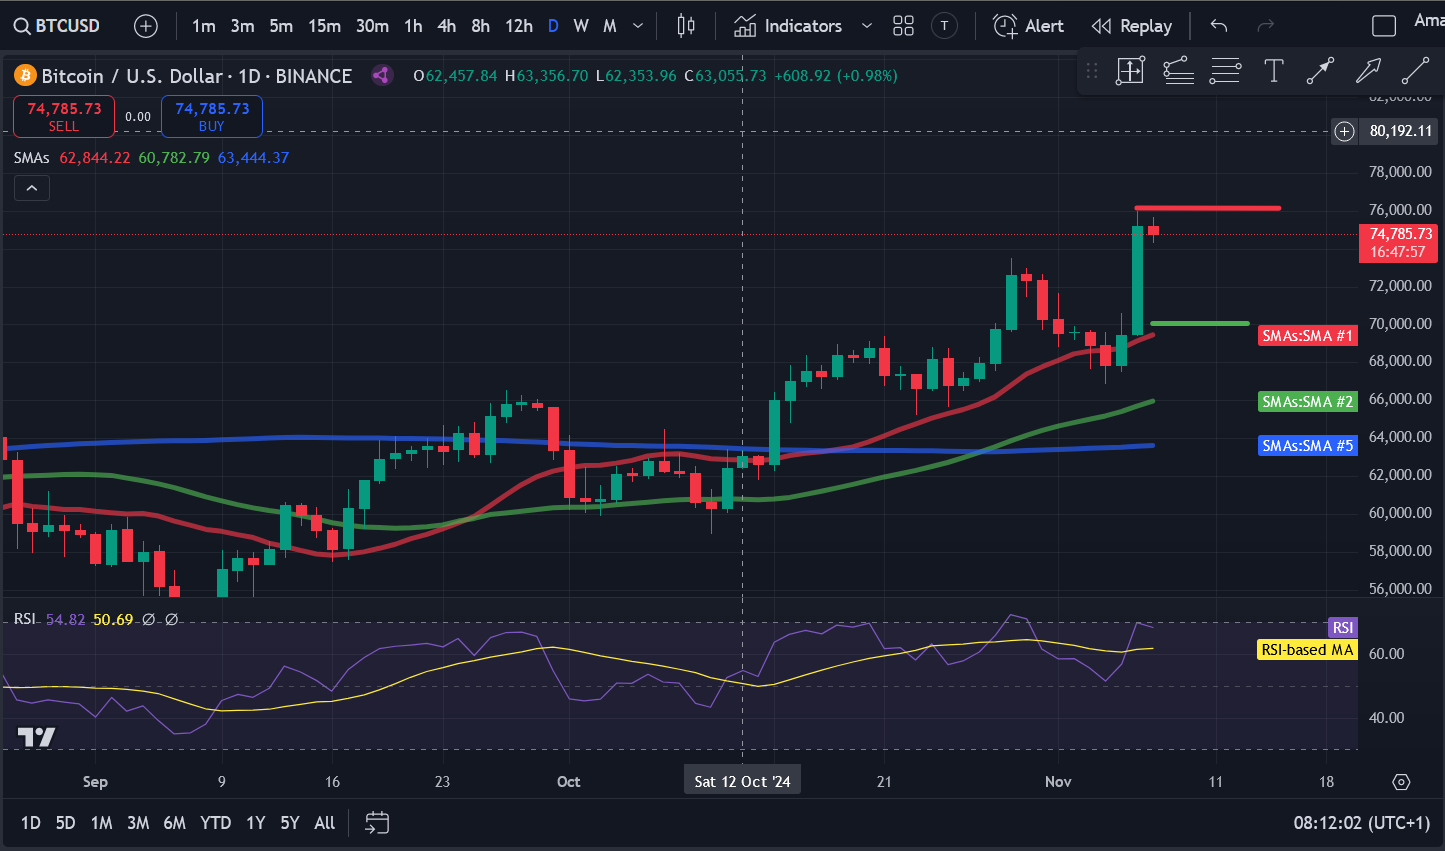Image resolution: width=1445 pixels, height=851 pixels.
Task: Click the BUY 74,785.73 button
Action: [x=212, y=116]
